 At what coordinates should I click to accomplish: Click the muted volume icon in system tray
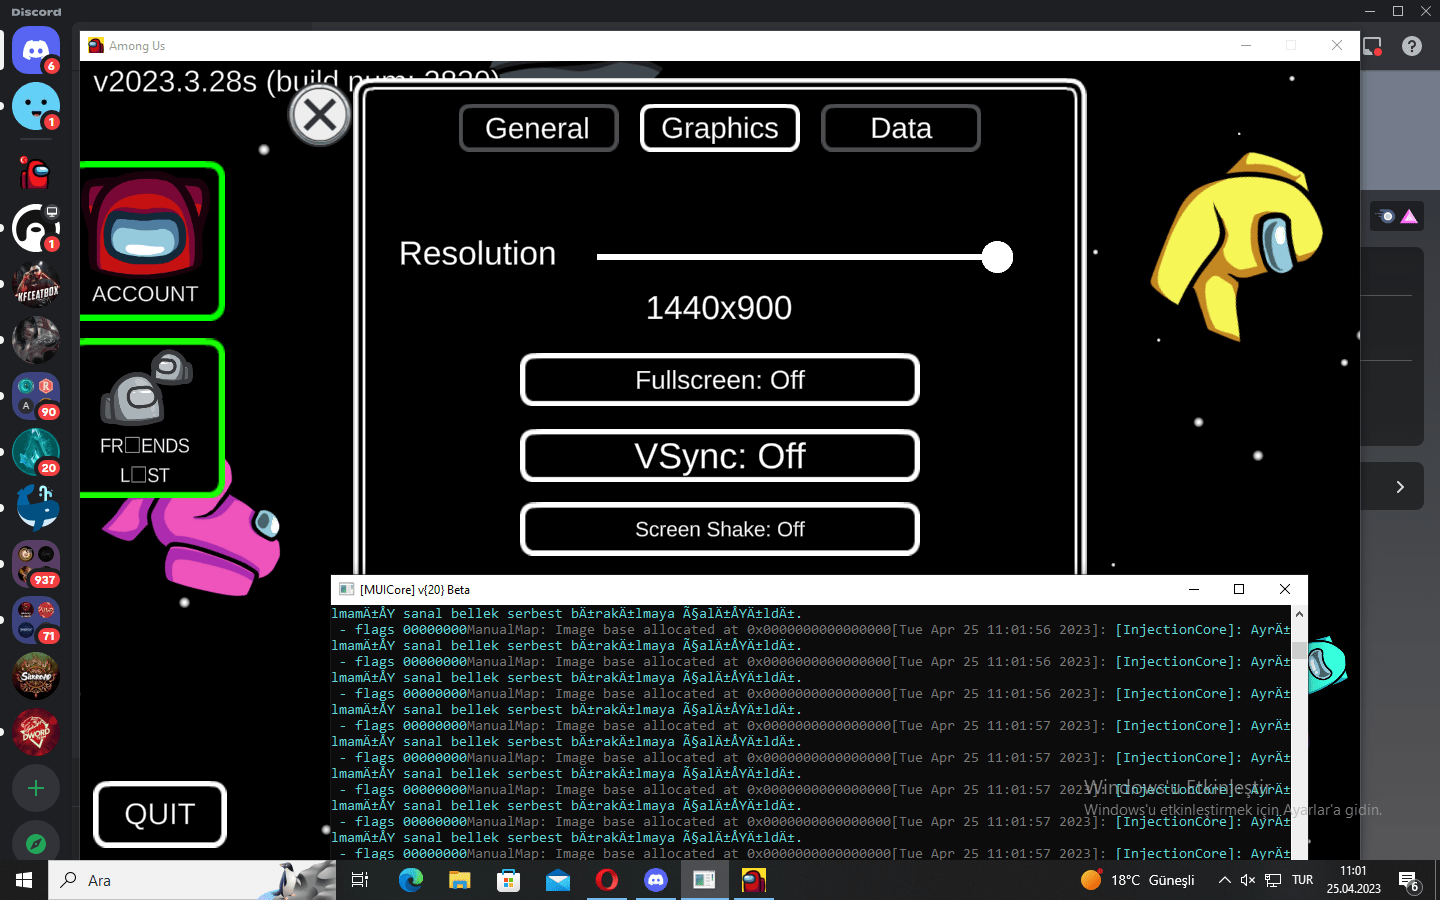1248,880
